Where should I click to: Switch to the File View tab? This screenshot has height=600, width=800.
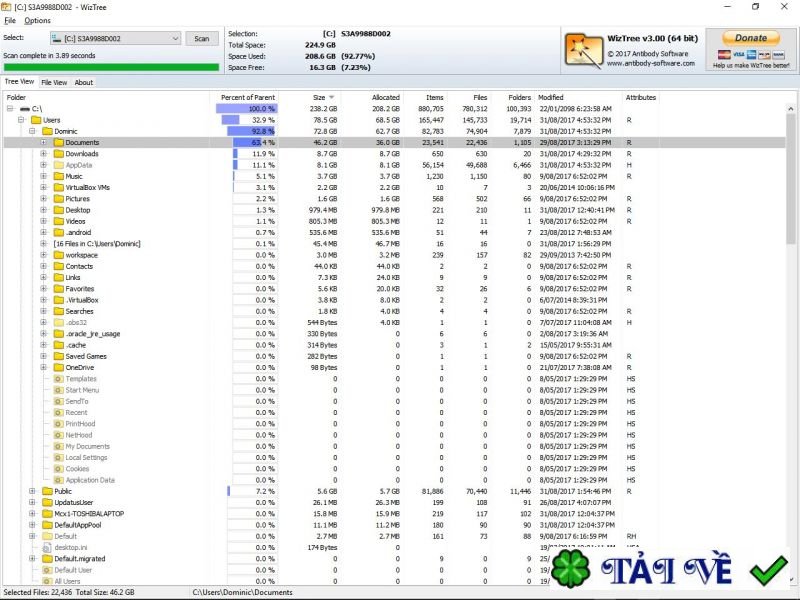pyautogui.click(x=54, y=82)
